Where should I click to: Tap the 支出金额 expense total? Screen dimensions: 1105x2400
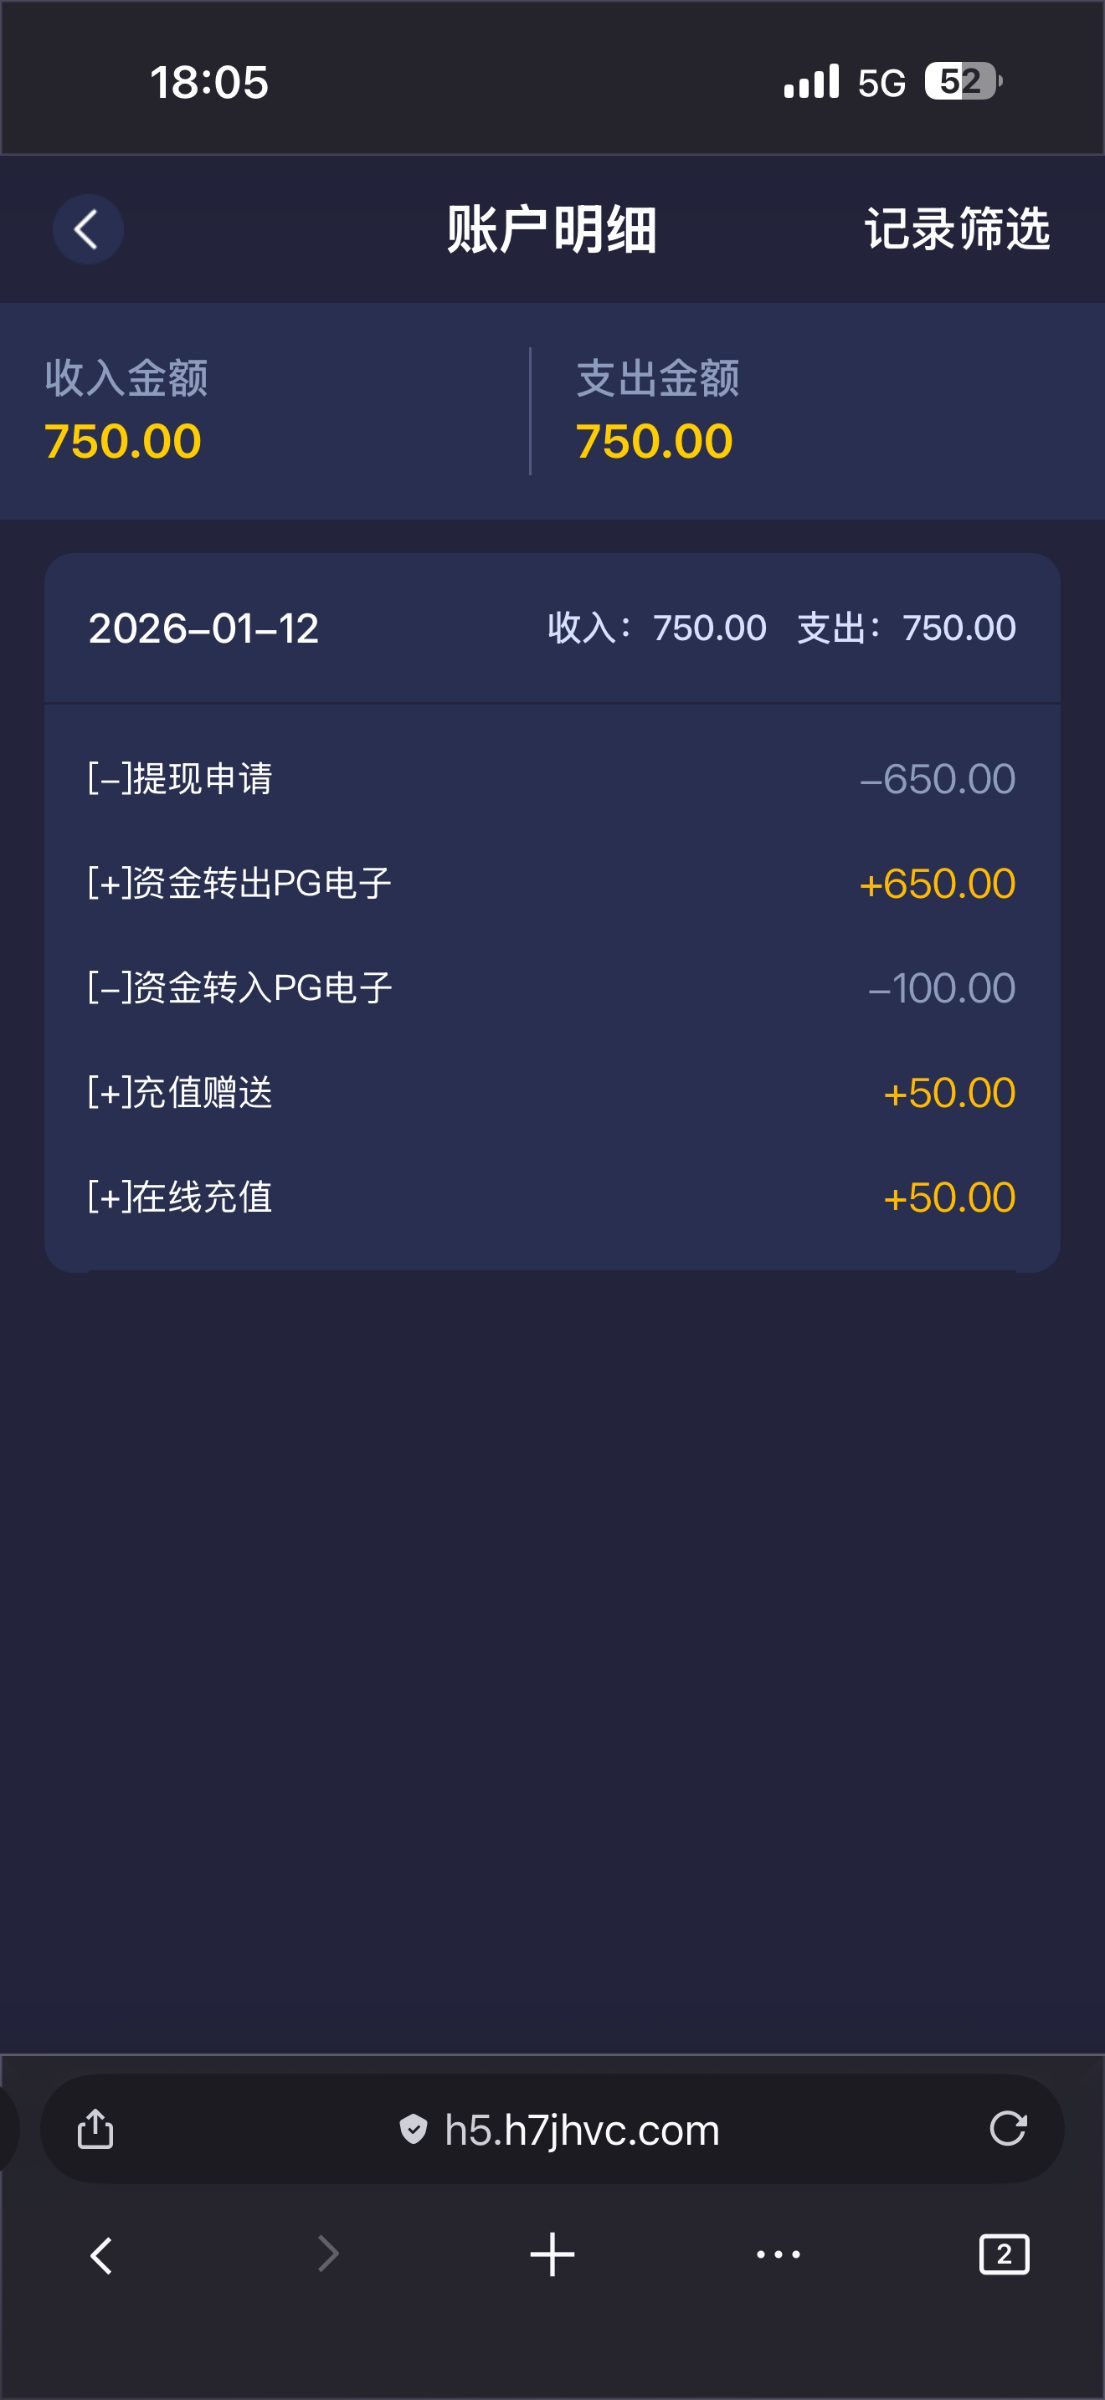(x=656, y=411)
